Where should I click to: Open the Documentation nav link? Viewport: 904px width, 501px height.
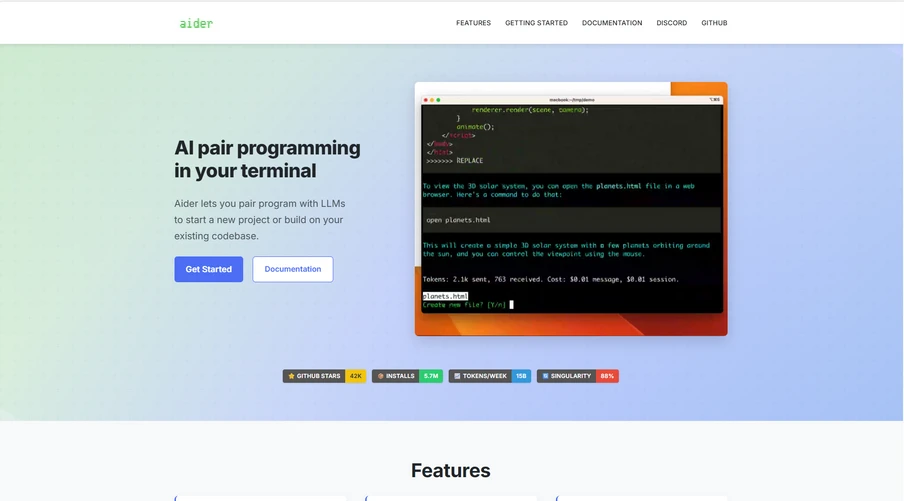coord(612,23)
